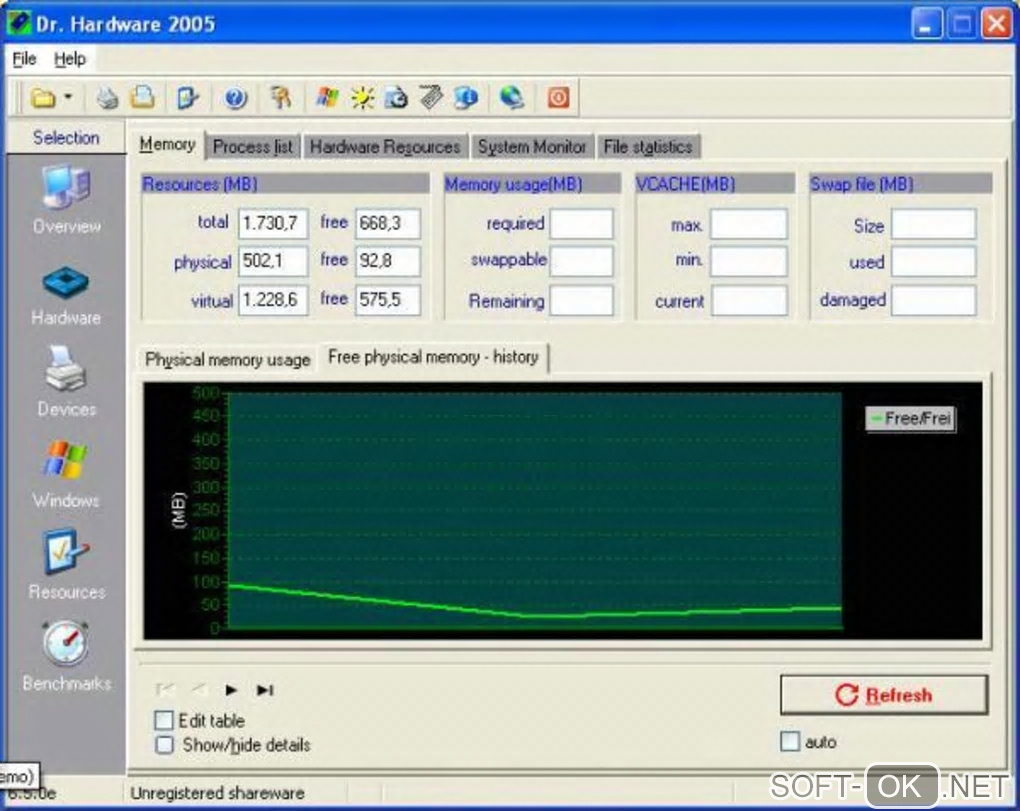Switch to the File statistics tab
Screen dimensions: 1020x811
pos(648,147)
